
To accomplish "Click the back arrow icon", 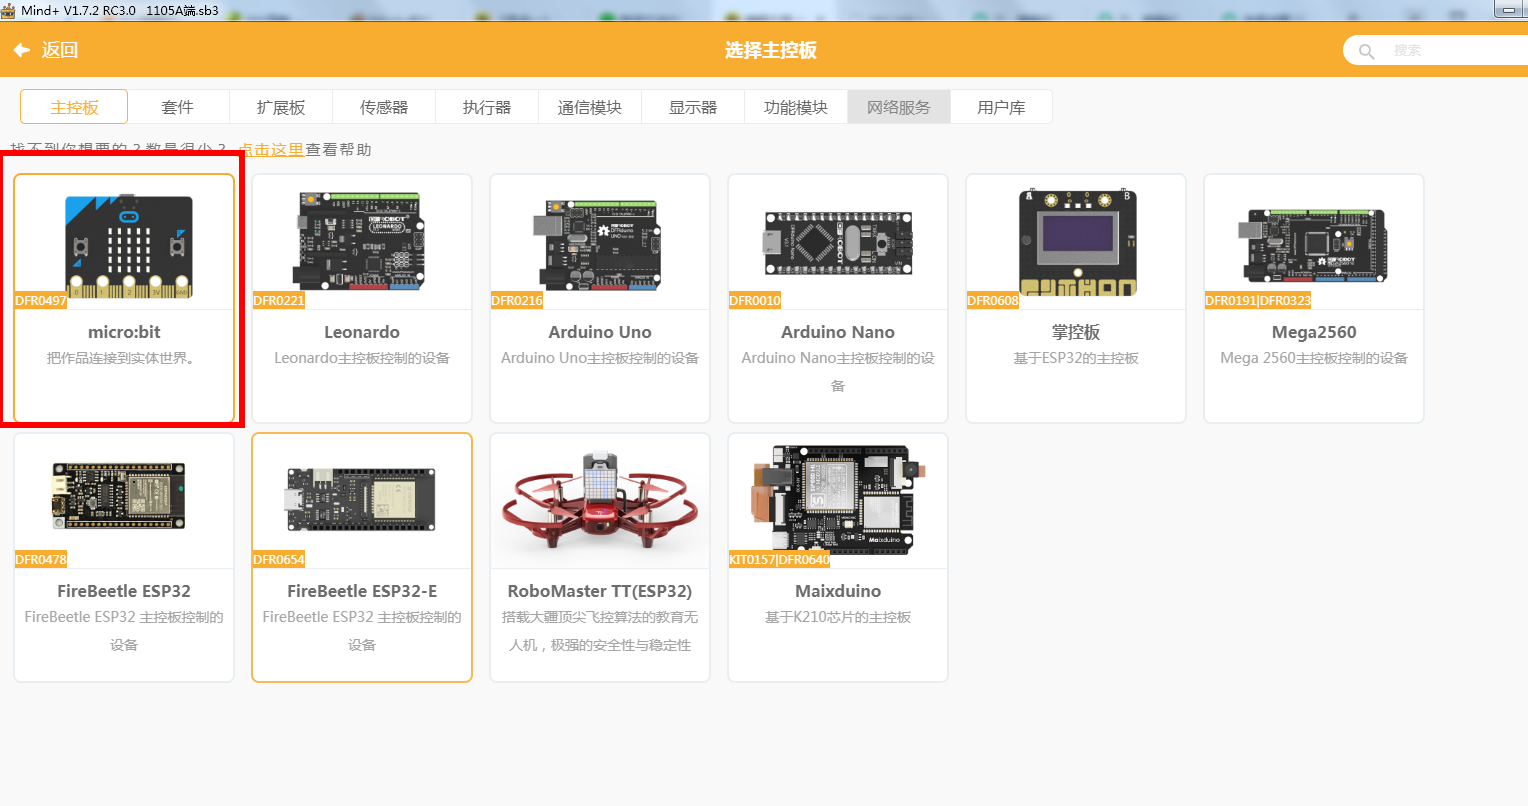I will click(21, 50).
